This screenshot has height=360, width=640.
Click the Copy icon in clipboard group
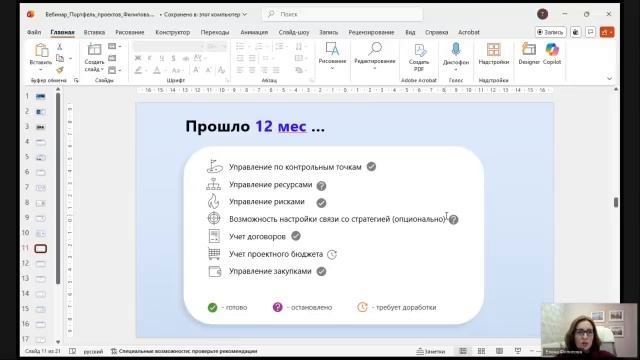click(60, 58)
